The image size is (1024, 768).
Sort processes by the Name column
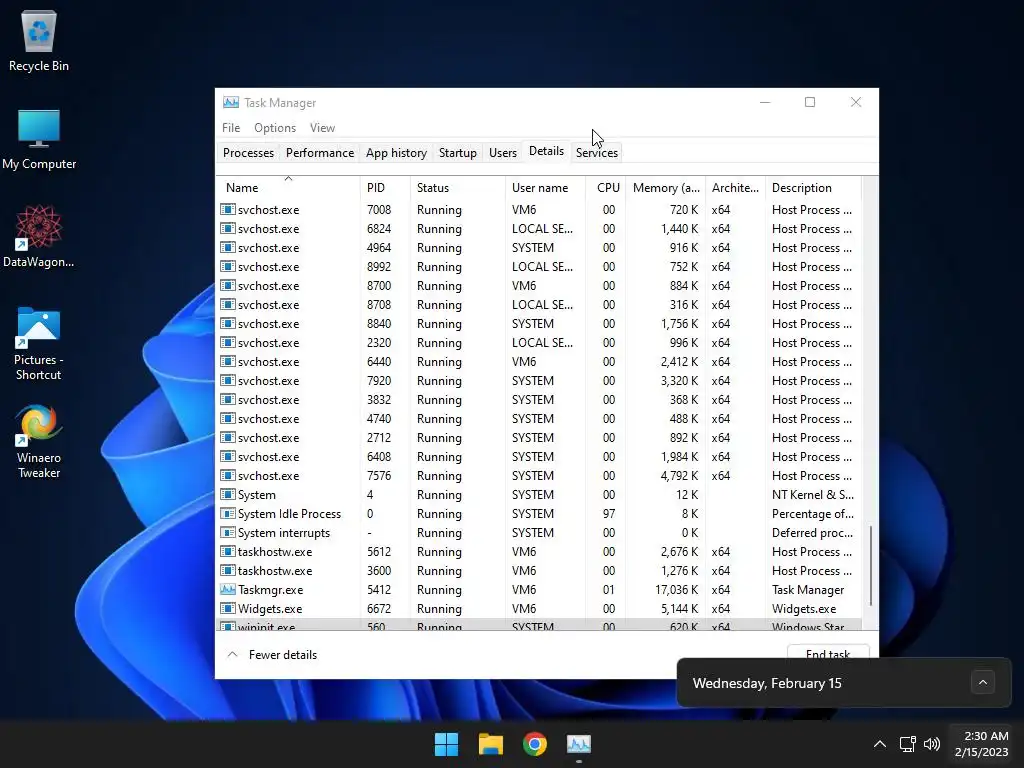point(288,187)
